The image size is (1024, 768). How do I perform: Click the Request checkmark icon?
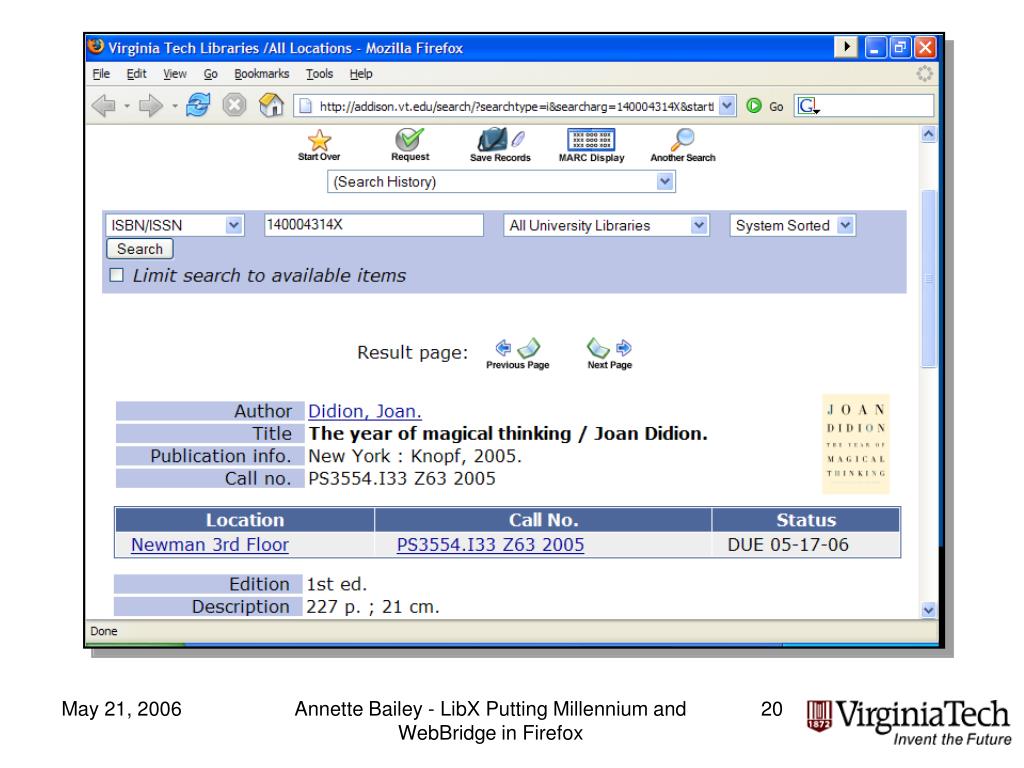pyautogui.click(x=409, y=139)
